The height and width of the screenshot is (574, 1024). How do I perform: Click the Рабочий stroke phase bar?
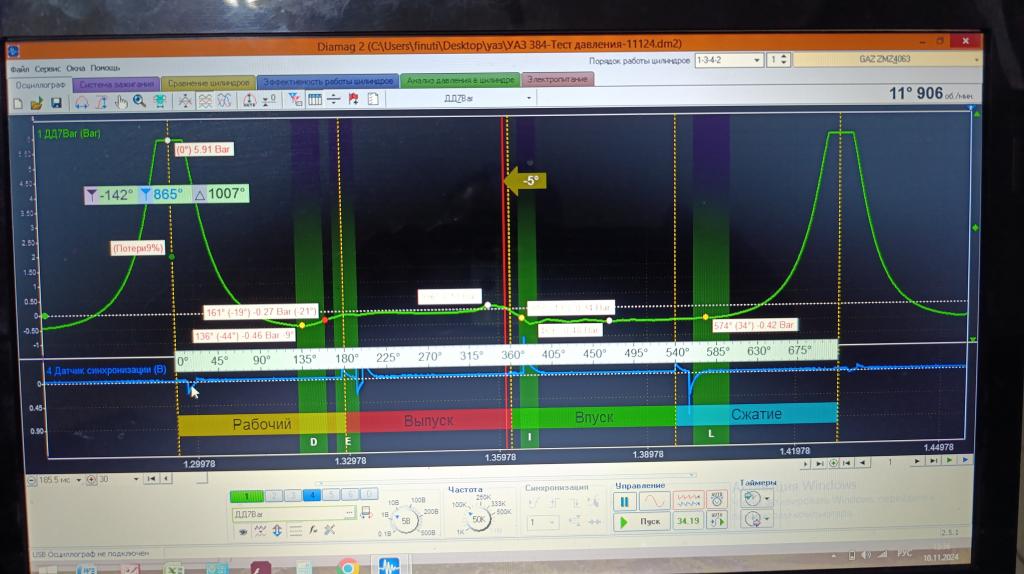(x=262, y=424)
